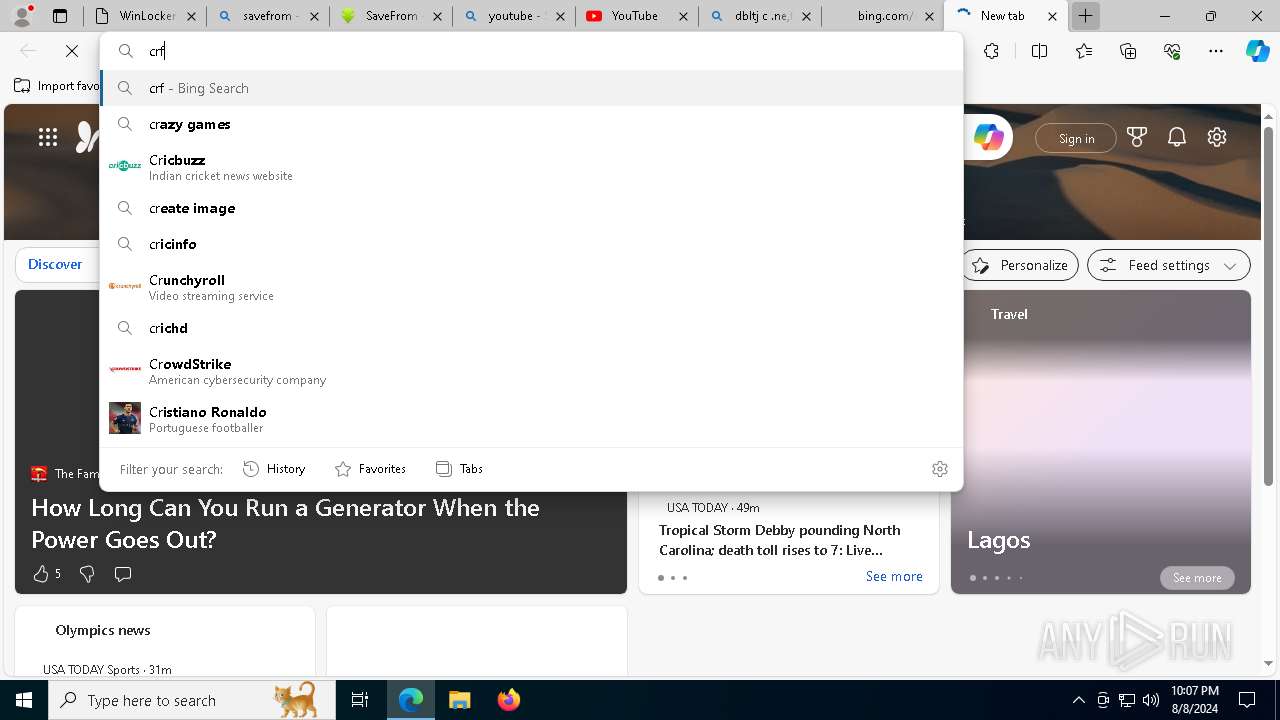Image resolution: width=1280 pixels, height=720 pixels.
Task: Open the Split screen icon
Action: [1039, 51]
